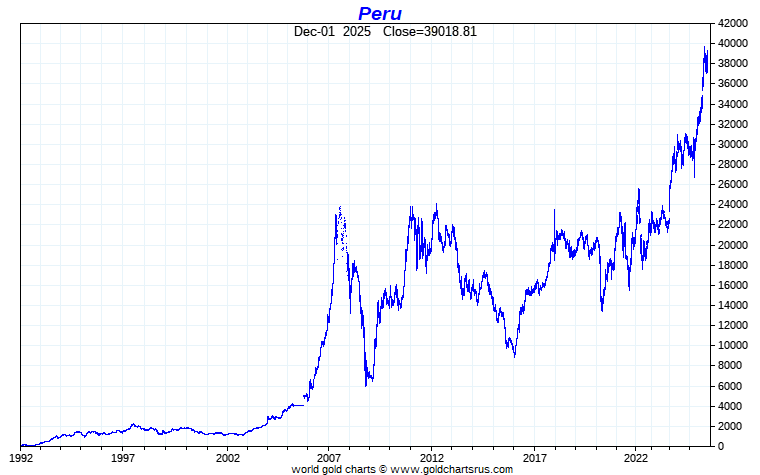Click the y-axis label 12000
The width and height of the screenshot is (760, 475).
732,326
